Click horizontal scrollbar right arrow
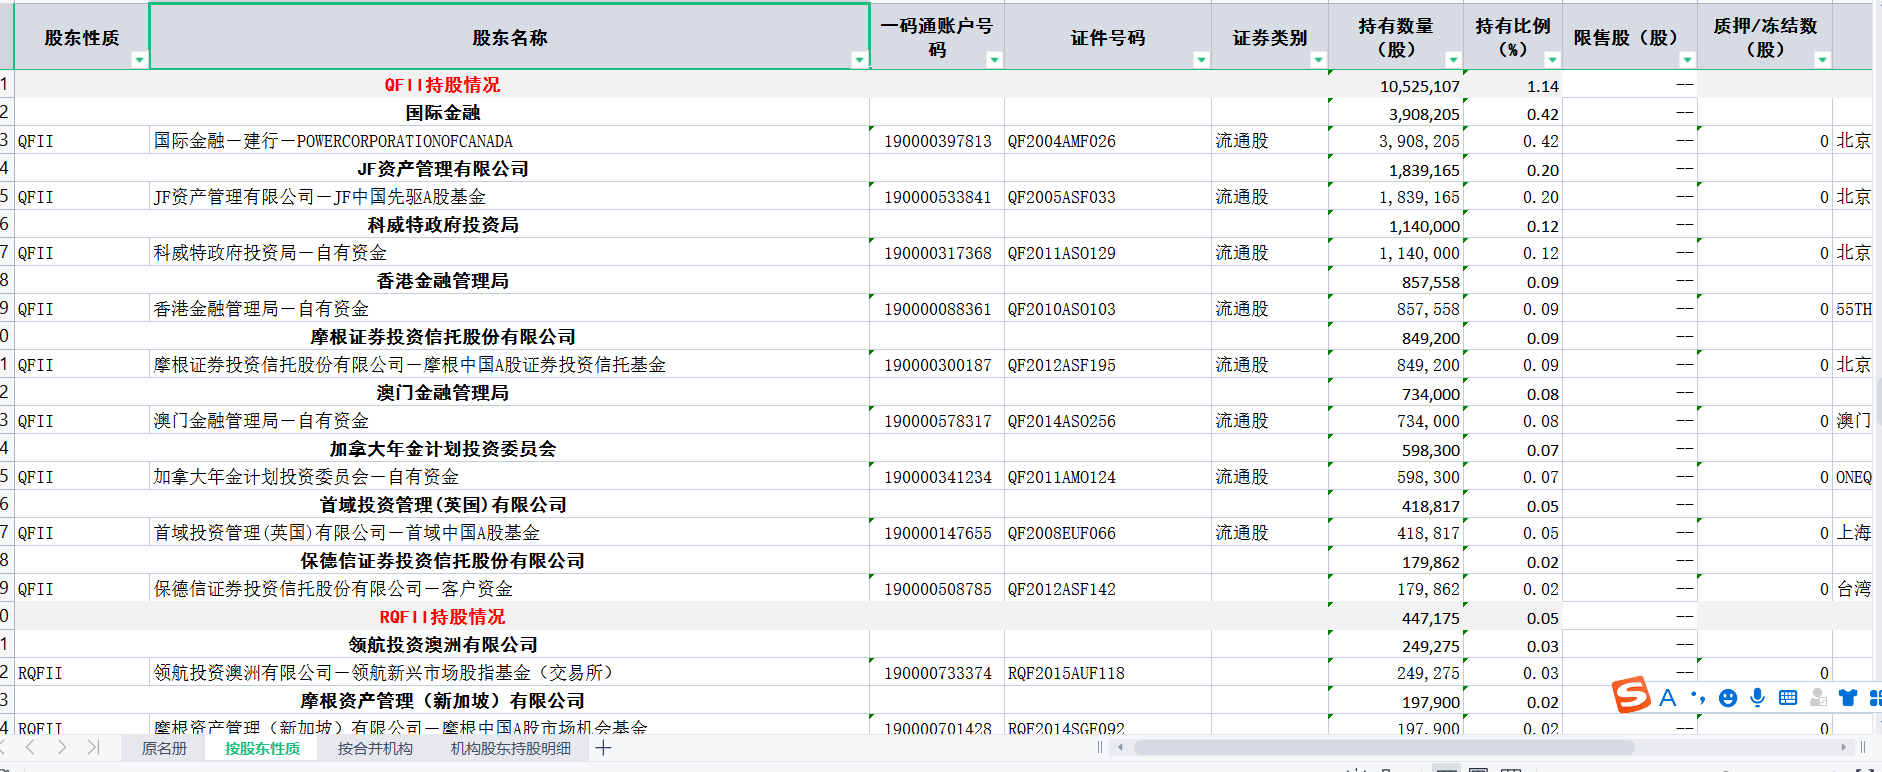Screen dimensions: 1882x772 coord(1843,747)
